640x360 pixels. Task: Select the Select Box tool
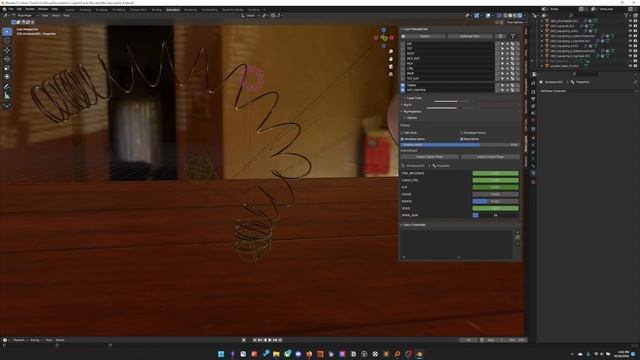7,31
